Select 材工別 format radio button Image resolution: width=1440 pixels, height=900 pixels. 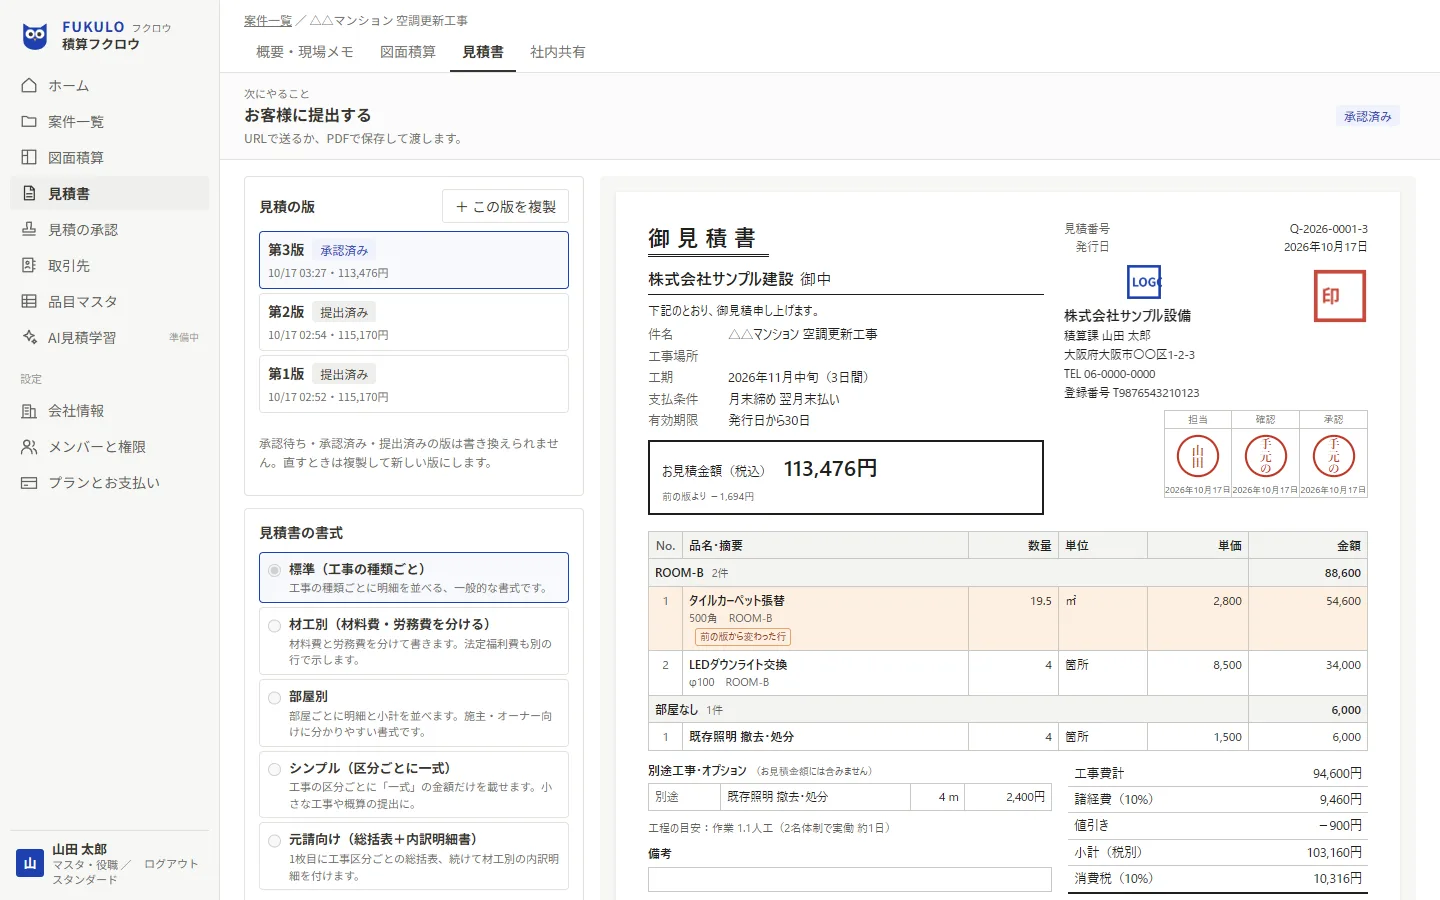tap(274, 626)
